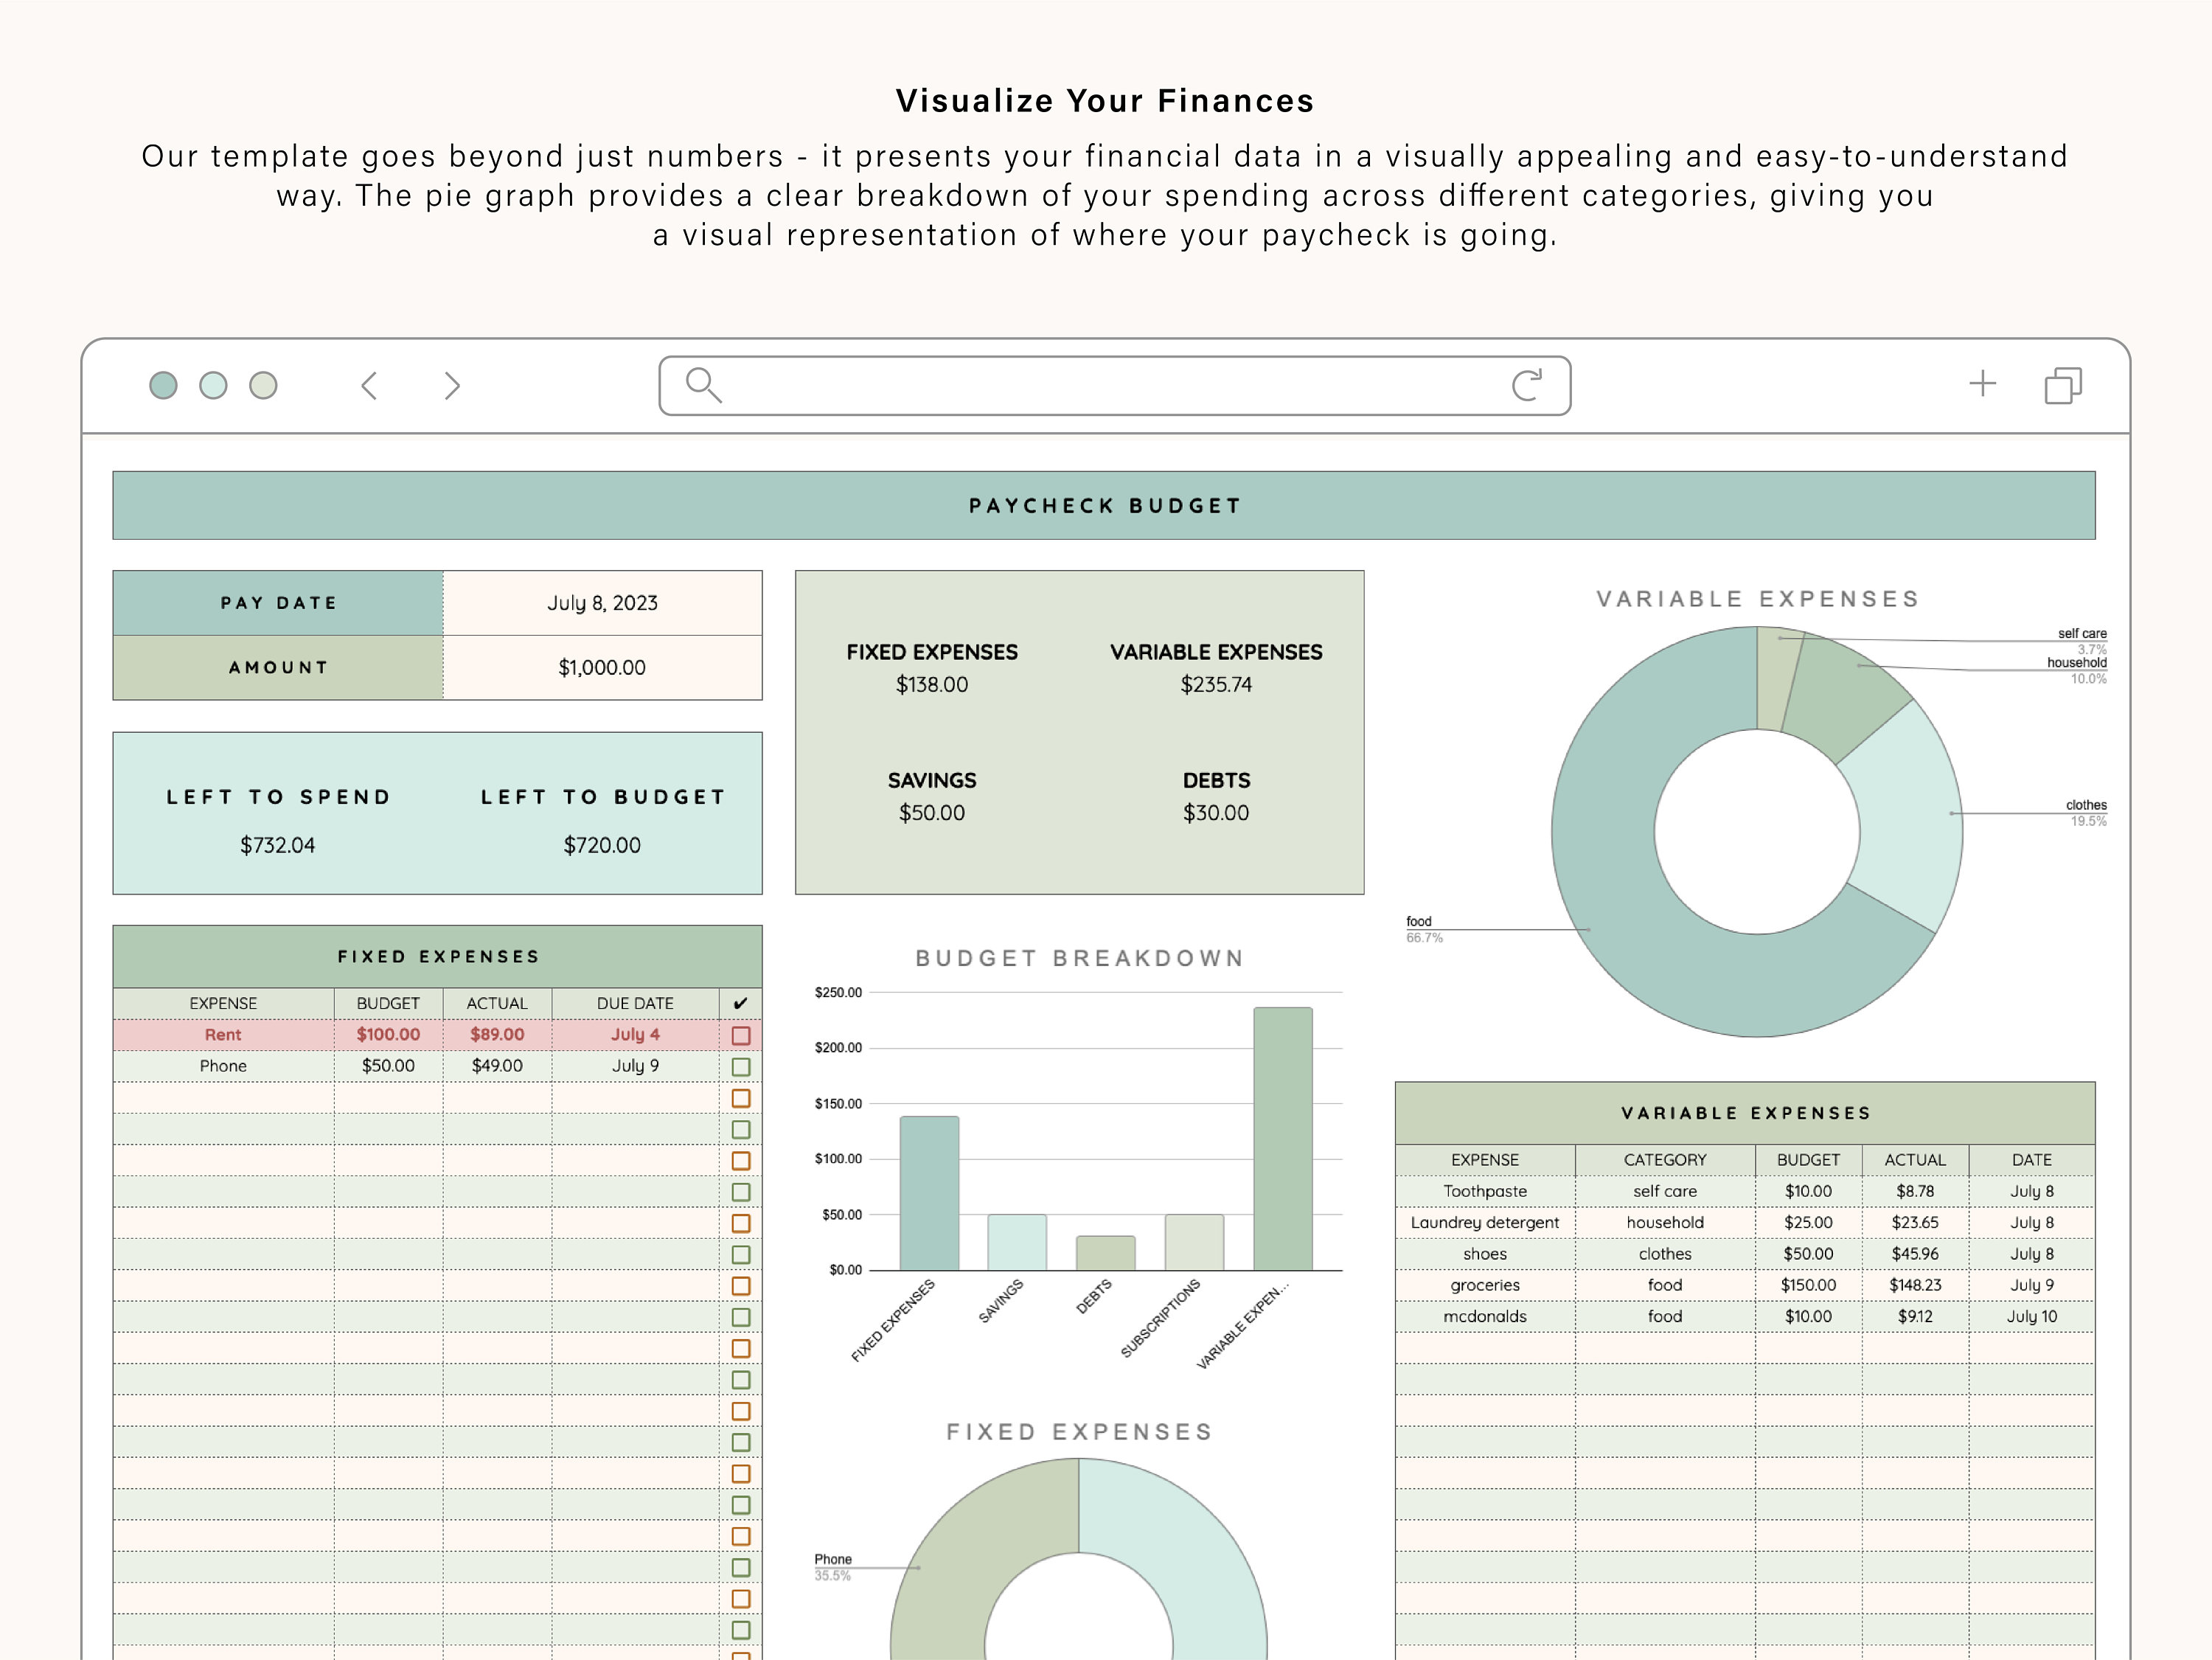2212x1660 pixels.
Task: Click the Phone budget $50.00 cell
Action: point(388,1066)
